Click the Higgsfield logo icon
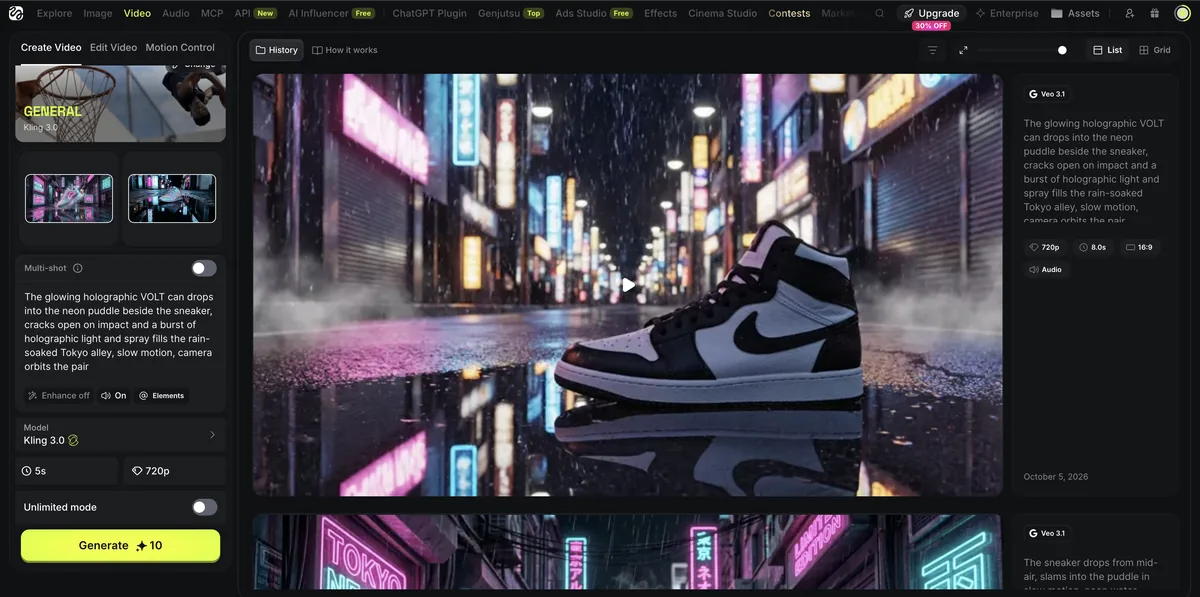1200x597 pixels. click(x=16, y=13)
